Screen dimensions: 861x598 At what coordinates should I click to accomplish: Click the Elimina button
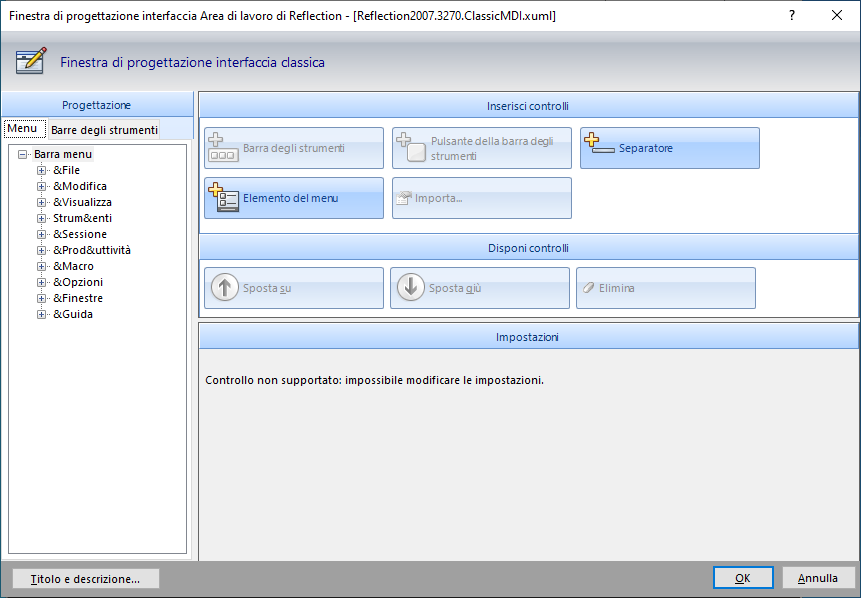coord(666,288)
